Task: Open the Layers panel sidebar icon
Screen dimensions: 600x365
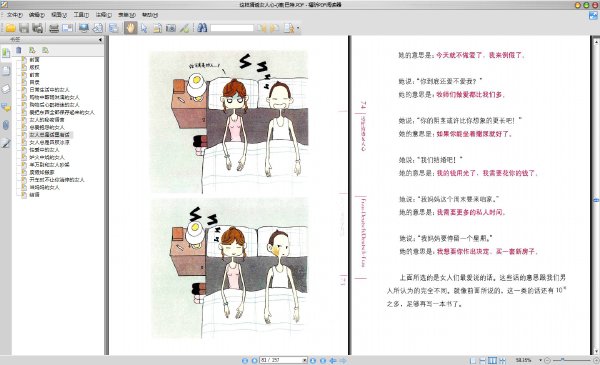Action: click(x=6, y=89)
